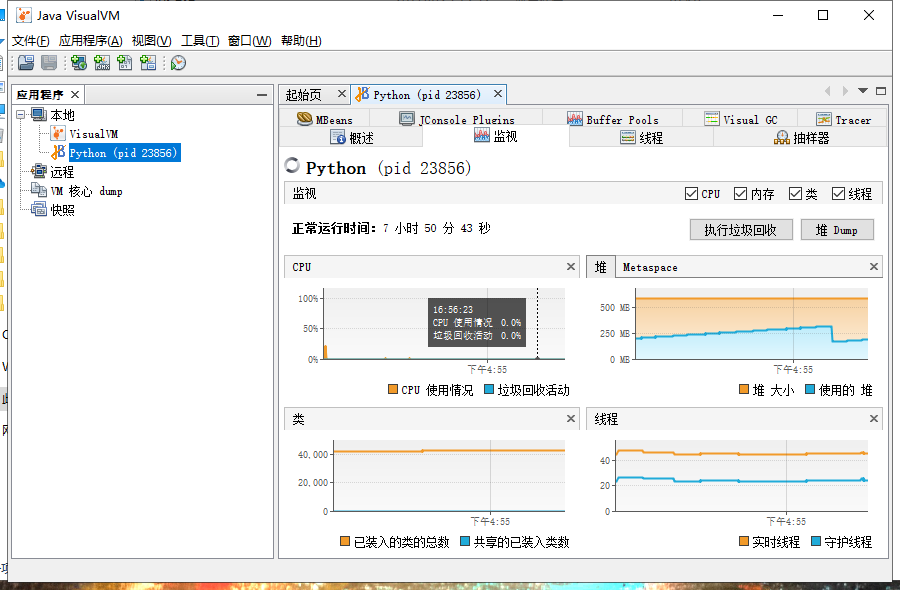Screen dimensions: 900x590
Task: Open the Visual GC tab
Action: (740, 119)
